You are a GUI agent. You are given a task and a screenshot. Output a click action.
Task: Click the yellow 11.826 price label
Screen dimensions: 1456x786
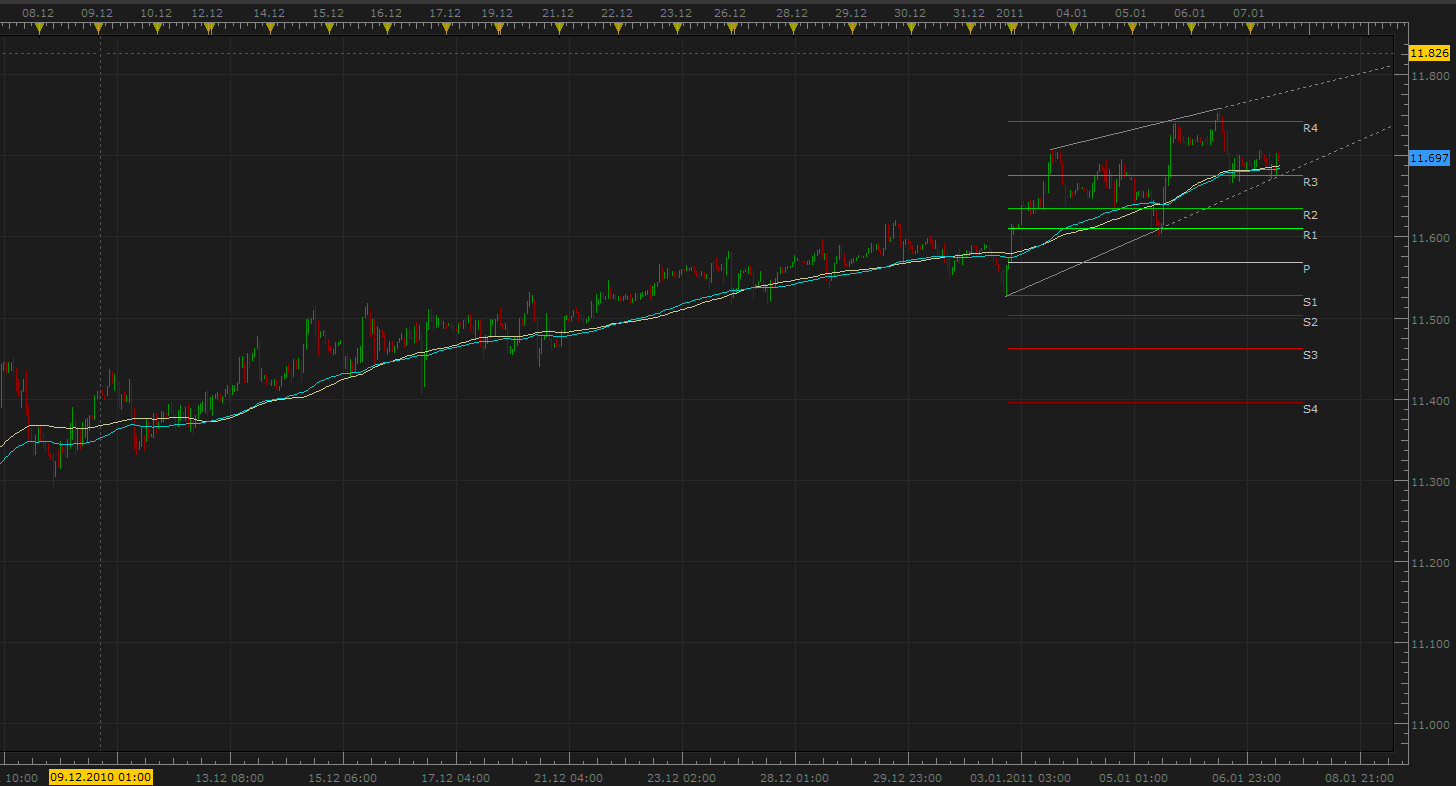[x=1428, y=53]
